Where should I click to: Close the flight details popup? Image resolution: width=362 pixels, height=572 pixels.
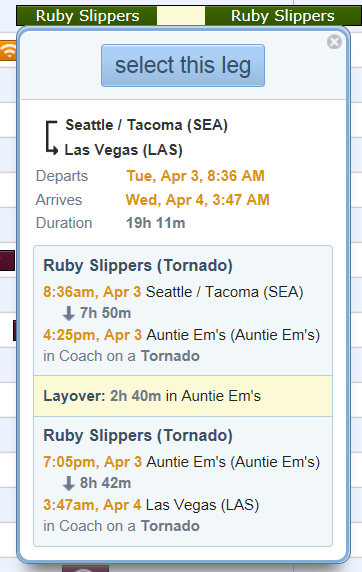pos(334,42)
